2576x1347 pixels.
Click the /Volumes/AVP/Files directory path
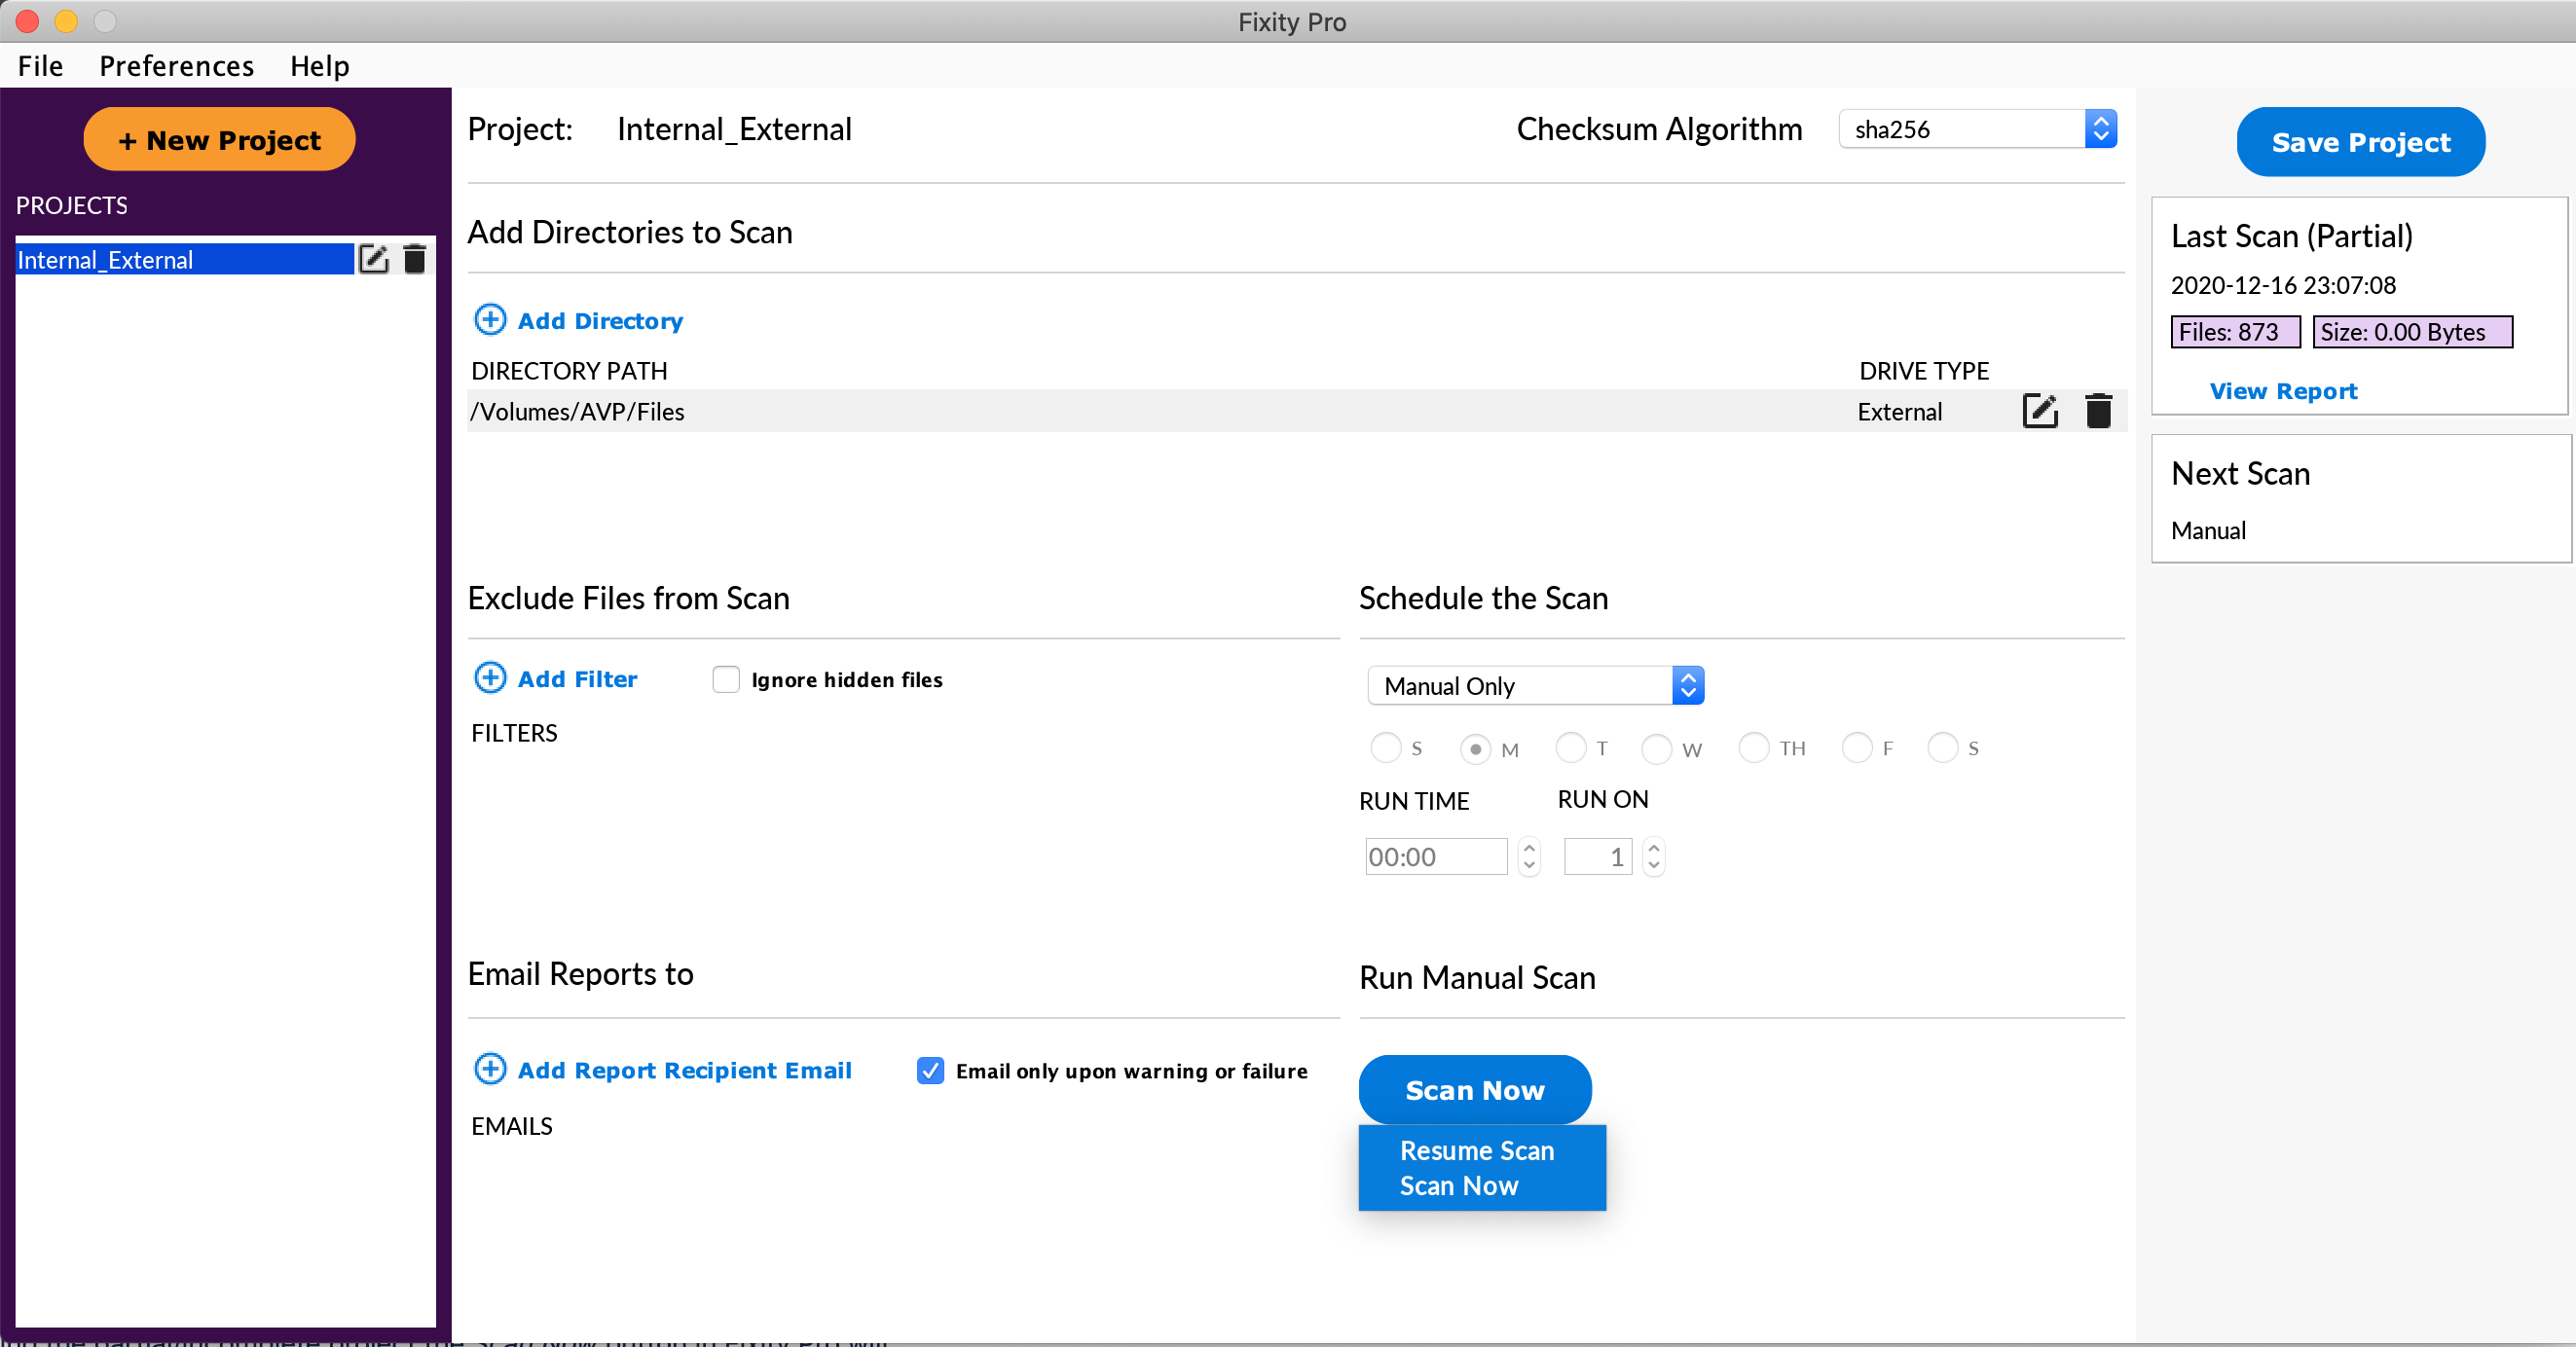click(x=577, y=412)
